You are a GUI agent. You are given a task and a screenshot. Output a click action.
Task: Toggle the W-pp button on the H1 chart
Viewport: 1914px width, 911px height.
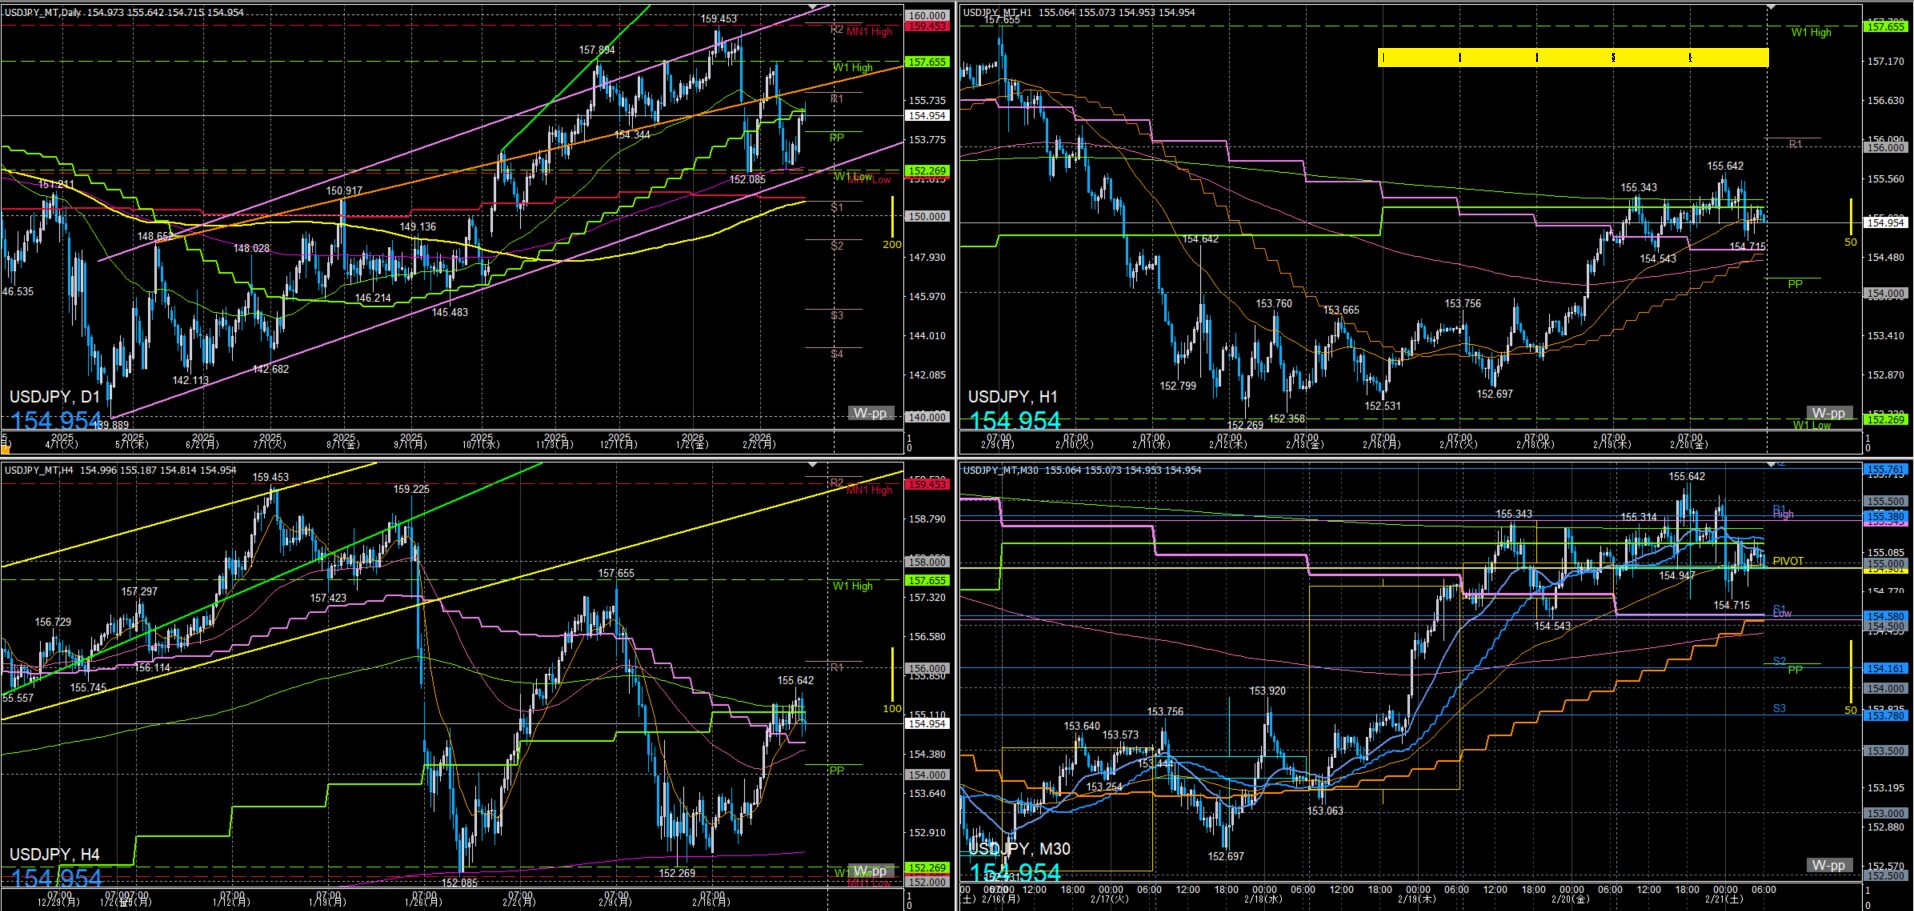(1828, 413)
